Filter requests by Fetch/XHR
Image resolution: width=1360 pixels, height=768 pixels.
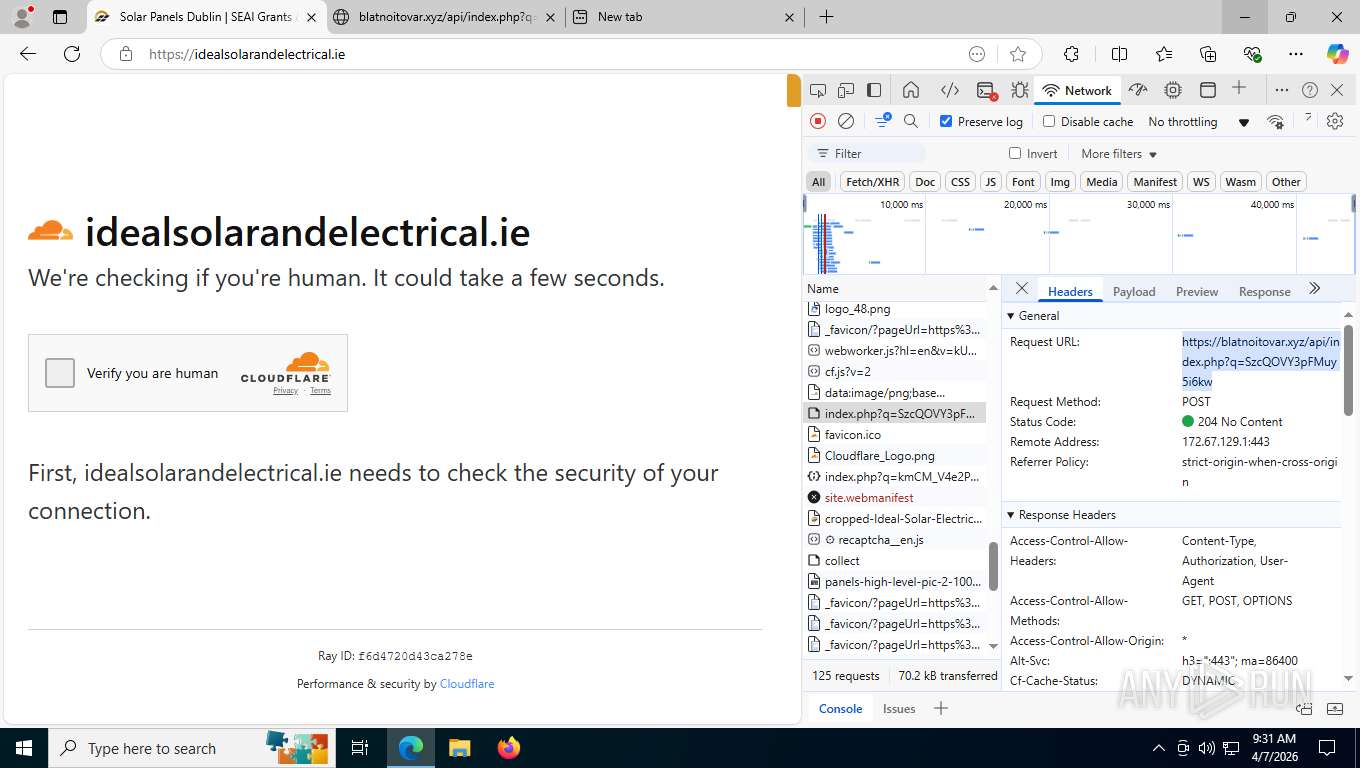pyautogui.click(x=872, y=182)
